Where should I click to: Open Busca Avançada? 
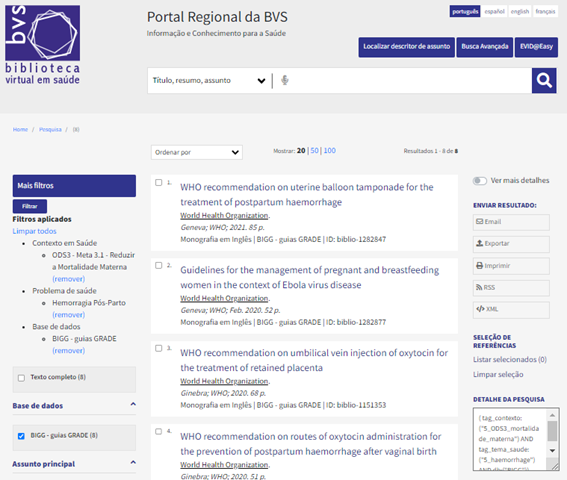coord(485,47)
